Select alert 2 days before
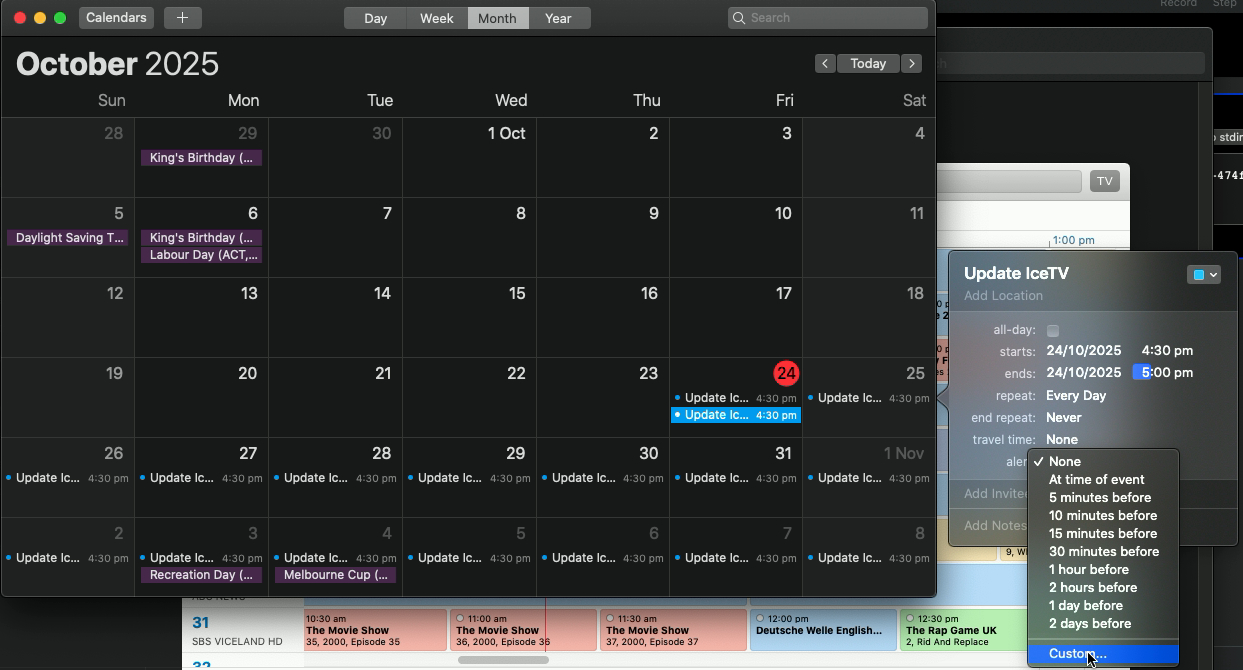Viewport: 1243px width, 670px height. pos(1103,624)
